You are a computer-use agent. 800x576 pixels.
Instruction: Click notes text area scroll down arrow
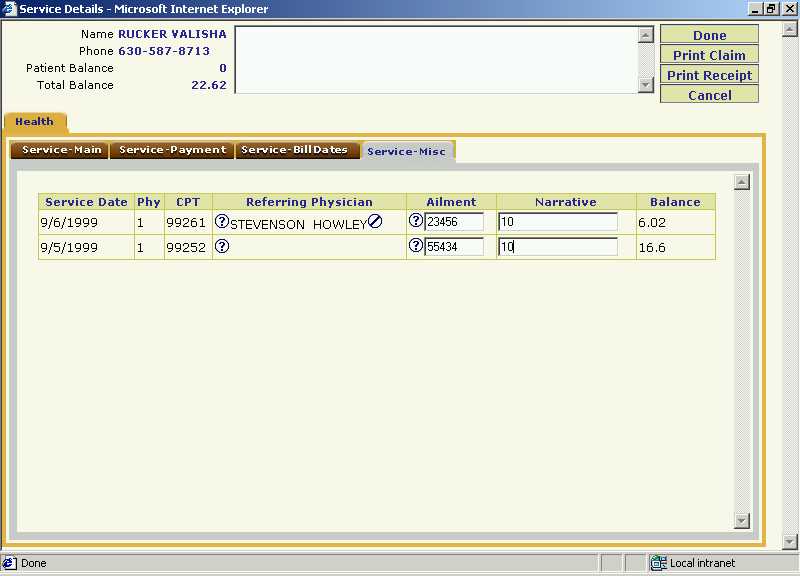click(646, 85)
